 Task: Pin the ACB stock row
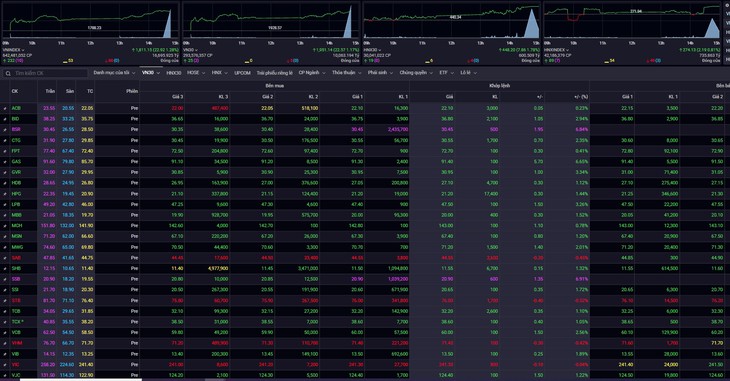pyautogui.click(x=5, y=108)
